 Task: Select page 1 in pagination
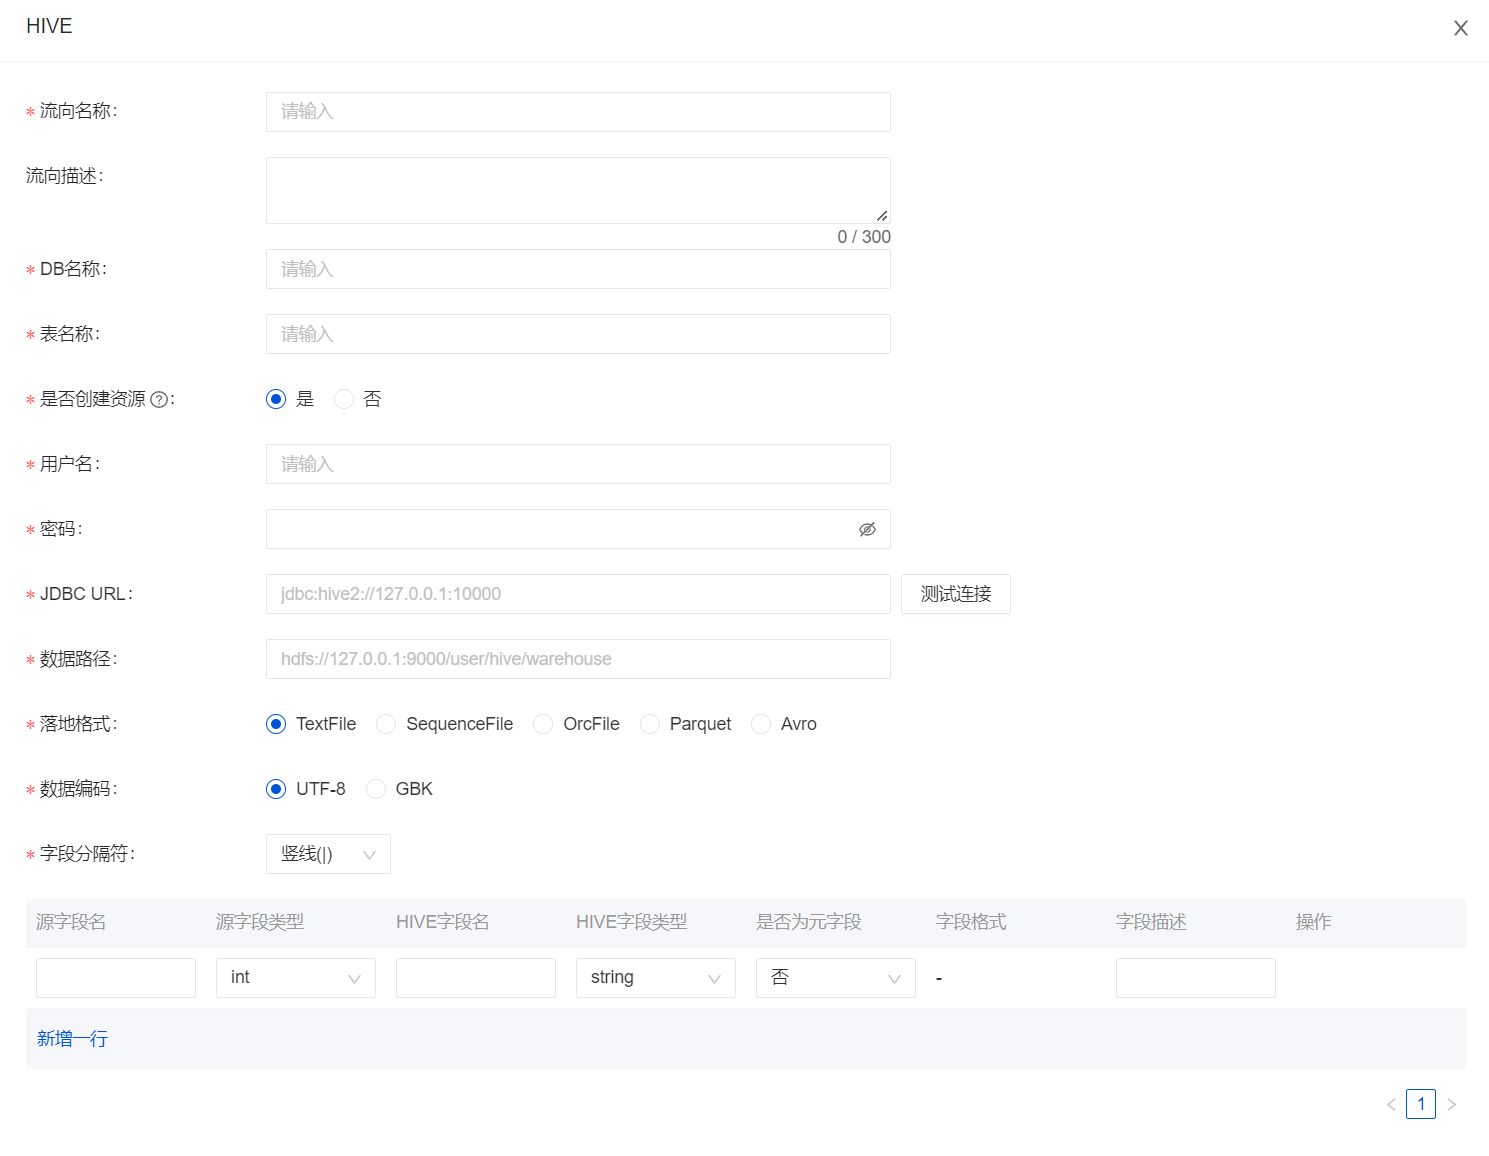pos(1420,1104)
